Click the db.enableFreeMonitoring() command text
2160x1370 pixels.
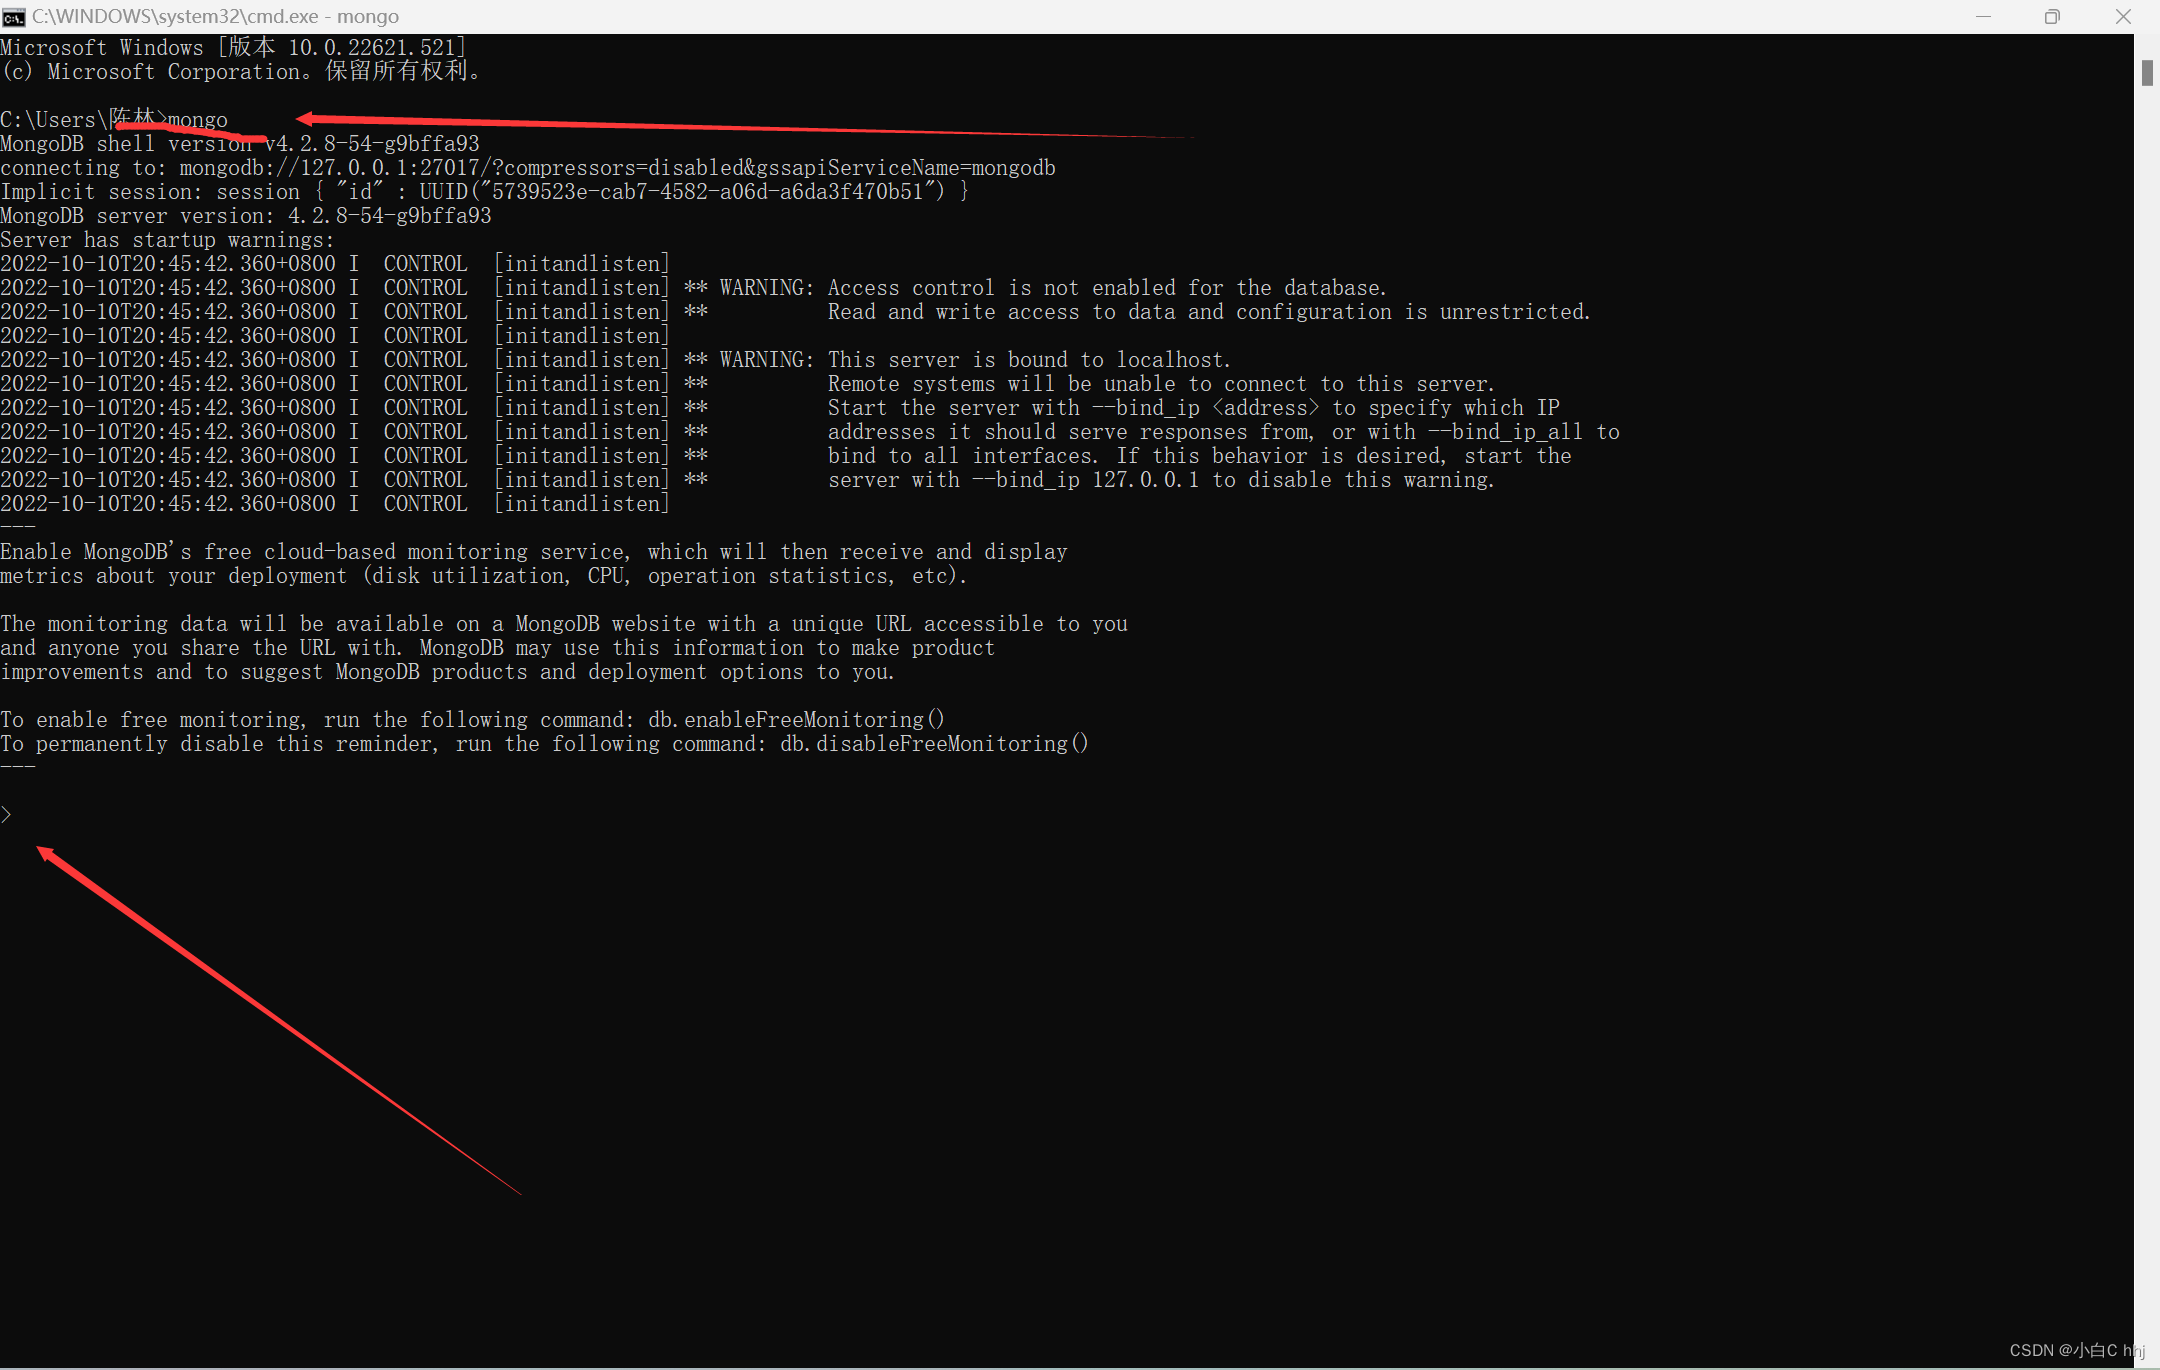pos(795,720)
